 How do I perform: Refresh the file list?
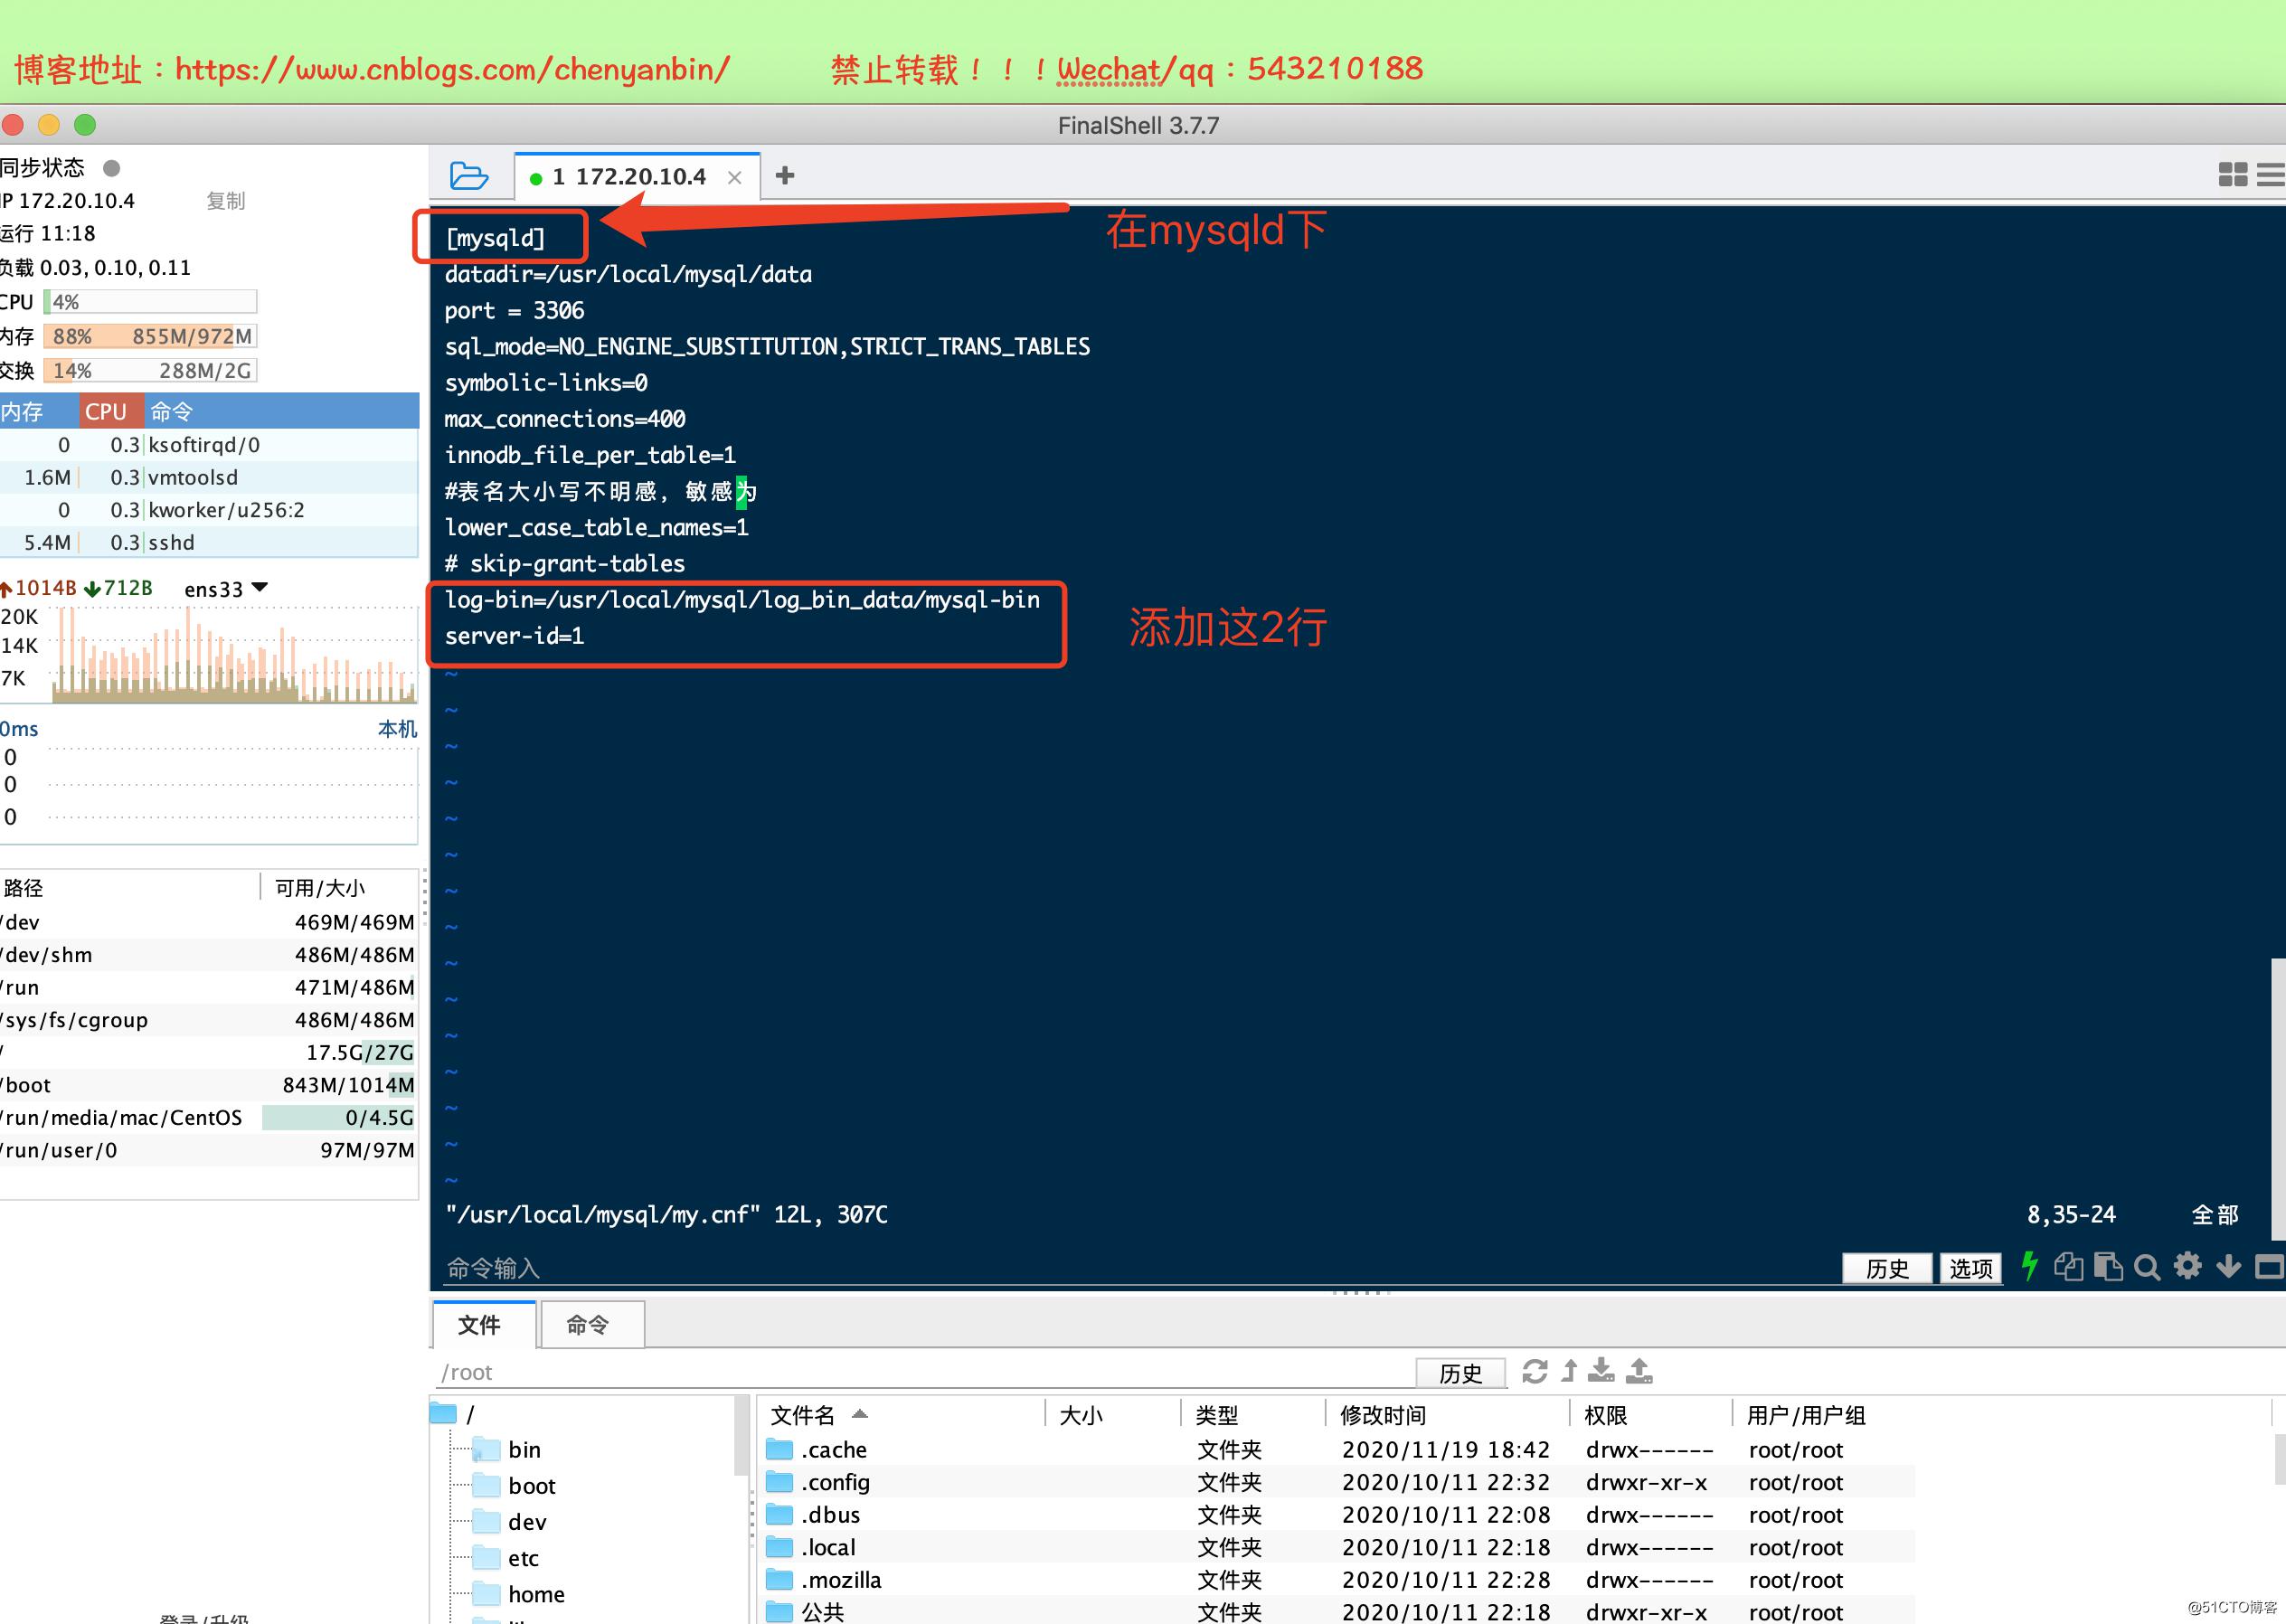click(x=1534, y=1371)
